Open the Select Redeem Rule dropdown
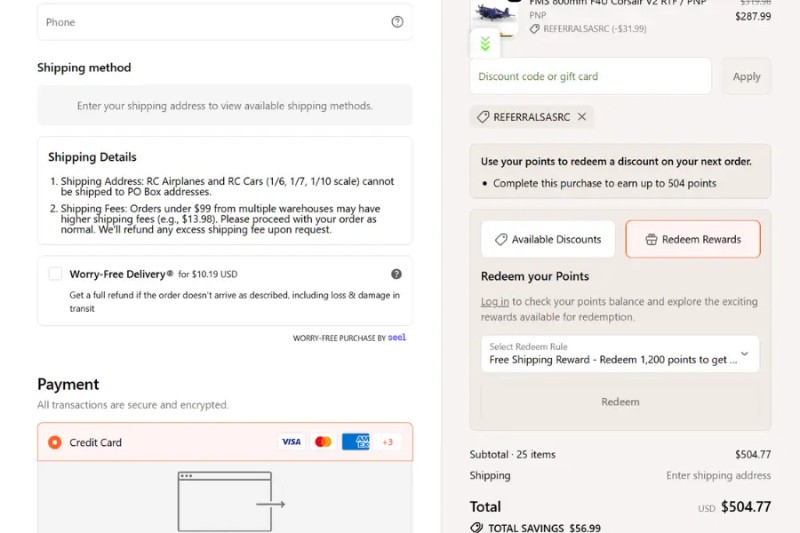Viewport: 800px width, 533px height. pyautogui.click(x=620, y=353)
